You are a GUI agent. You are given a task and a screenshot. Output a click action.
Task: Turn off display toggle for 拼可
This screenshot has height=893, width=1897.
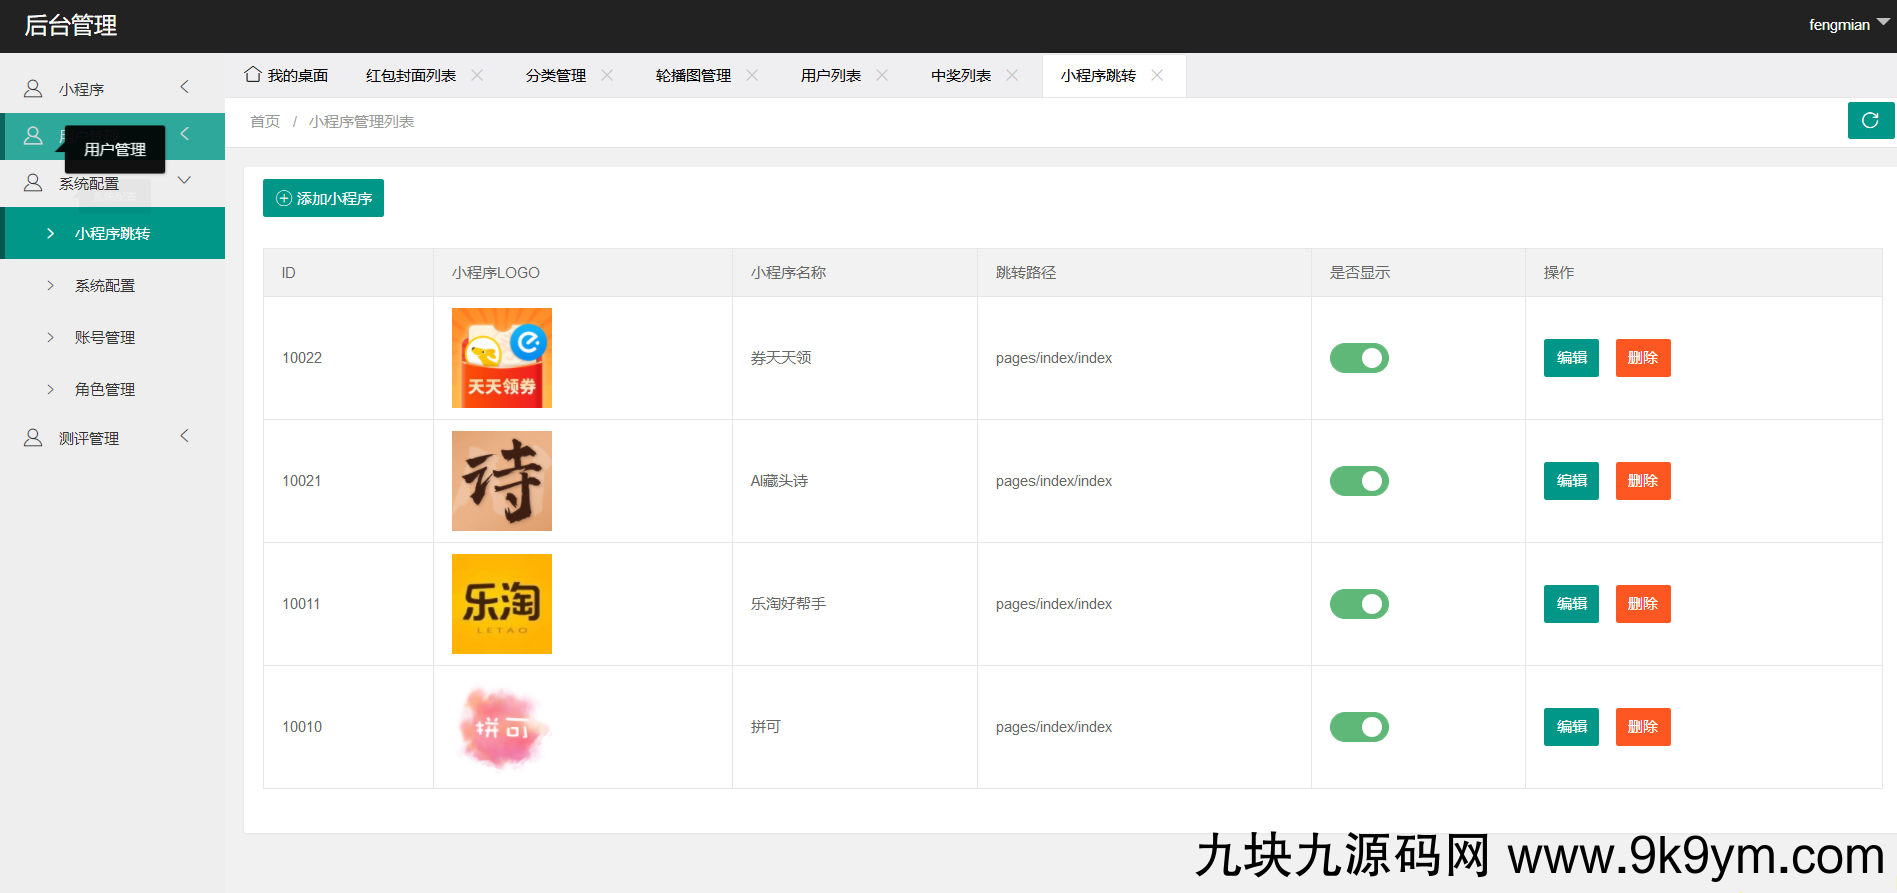(1358, 727)
